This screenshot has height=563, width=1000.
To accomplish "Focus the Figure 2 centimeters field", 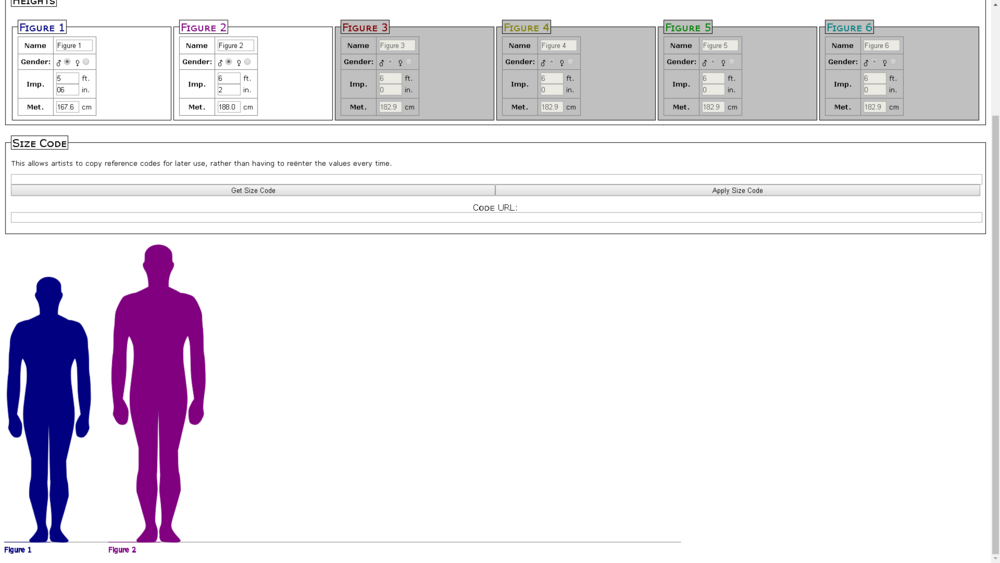I will coord(229,107).
